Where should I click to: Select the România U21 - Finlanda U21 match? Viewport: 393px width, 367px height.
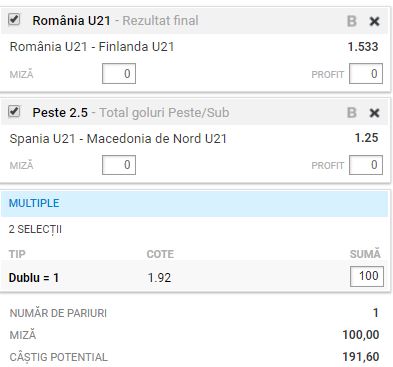click(x=92, y=46)
